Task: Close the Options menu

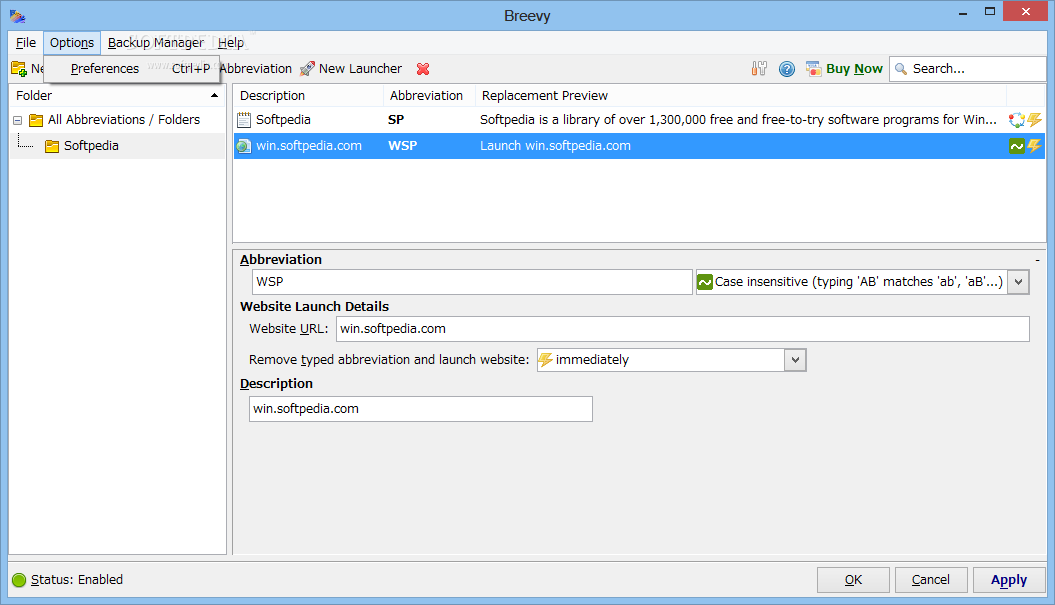Action: pyautogui.click(x=72, y=42)
